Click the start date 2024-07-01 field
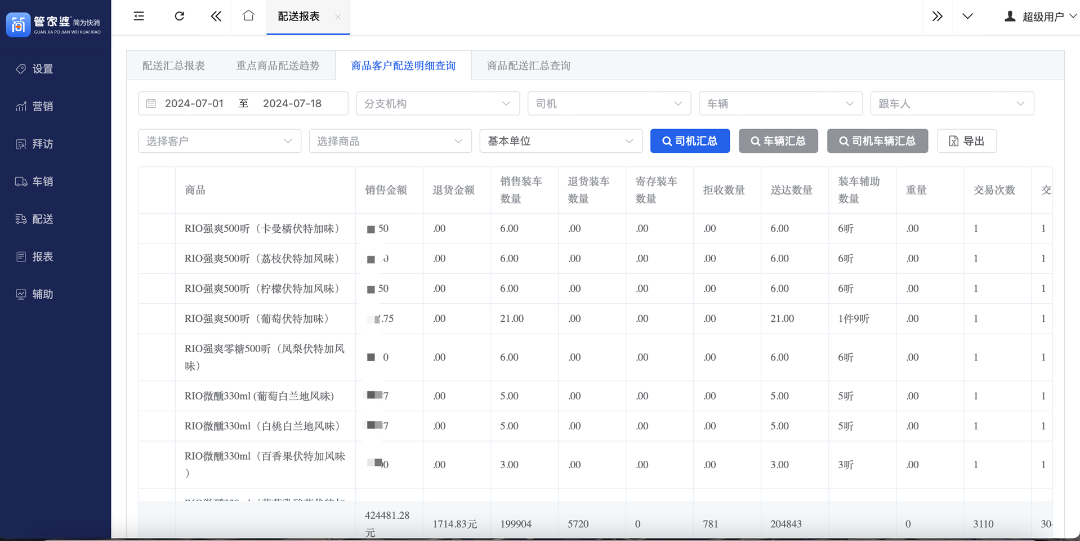 (194, 104)
